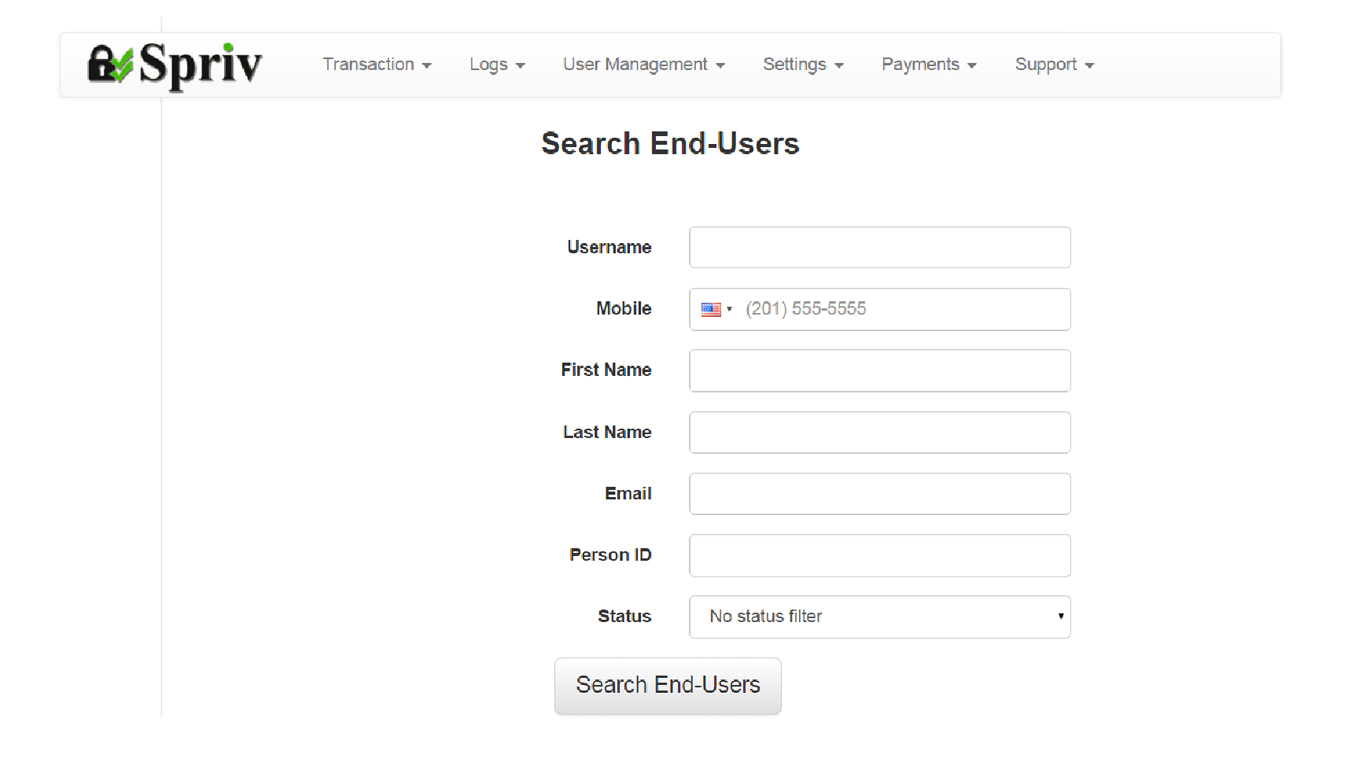Click the First Name label
The height and width of the screenshot is (768, 1366).
coord(606,370)
